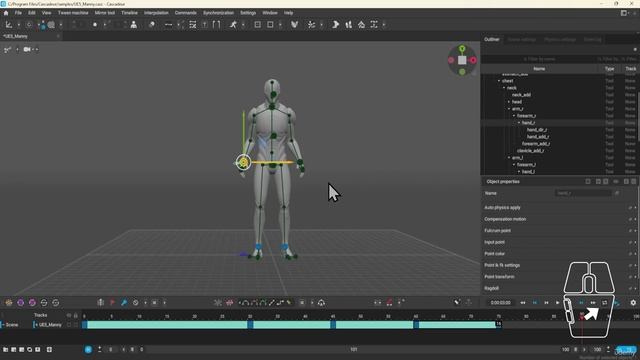Click the upload-arrow icon on timeline toolbar
The width and height of the screenshot is (640, 360).
tap(321, 303)
